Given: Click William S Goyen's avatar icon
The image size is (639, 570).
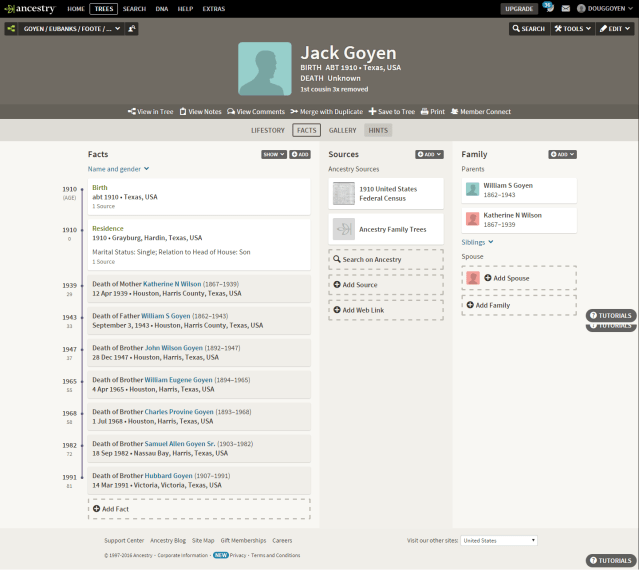Looking at the screenshot, I should coord(473,189).
